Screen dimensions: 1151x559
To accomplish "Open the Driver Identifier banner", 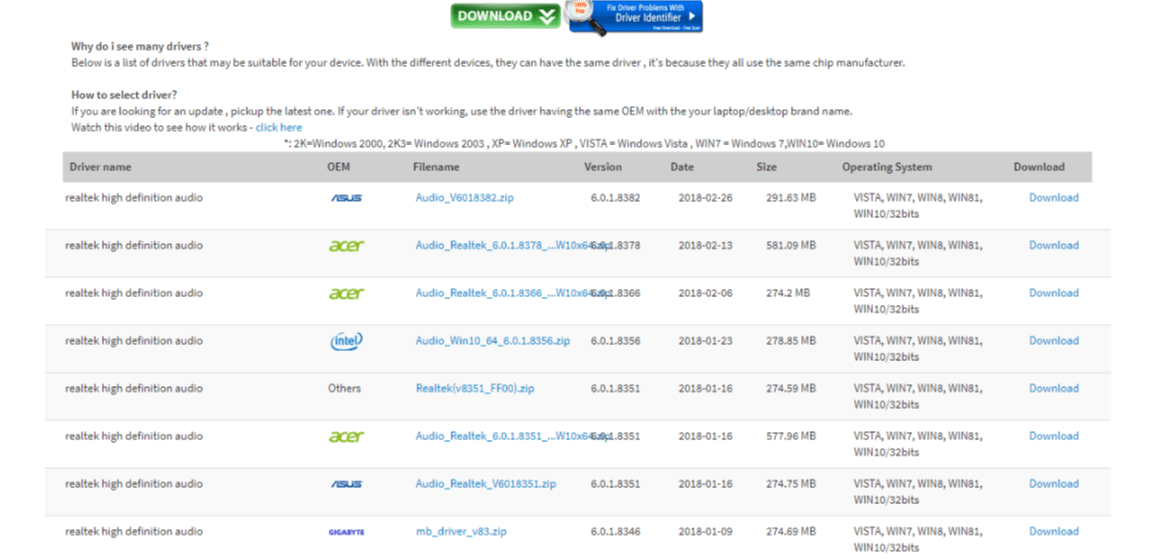I will pyautogui.click(x=636, y=17).
